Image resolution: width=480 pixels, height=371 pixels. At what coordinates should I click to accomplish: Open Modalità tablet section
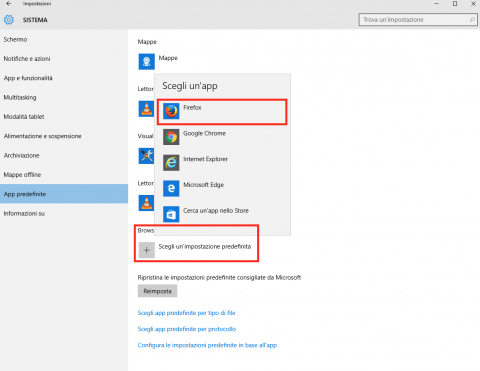(x=64, y=117)
